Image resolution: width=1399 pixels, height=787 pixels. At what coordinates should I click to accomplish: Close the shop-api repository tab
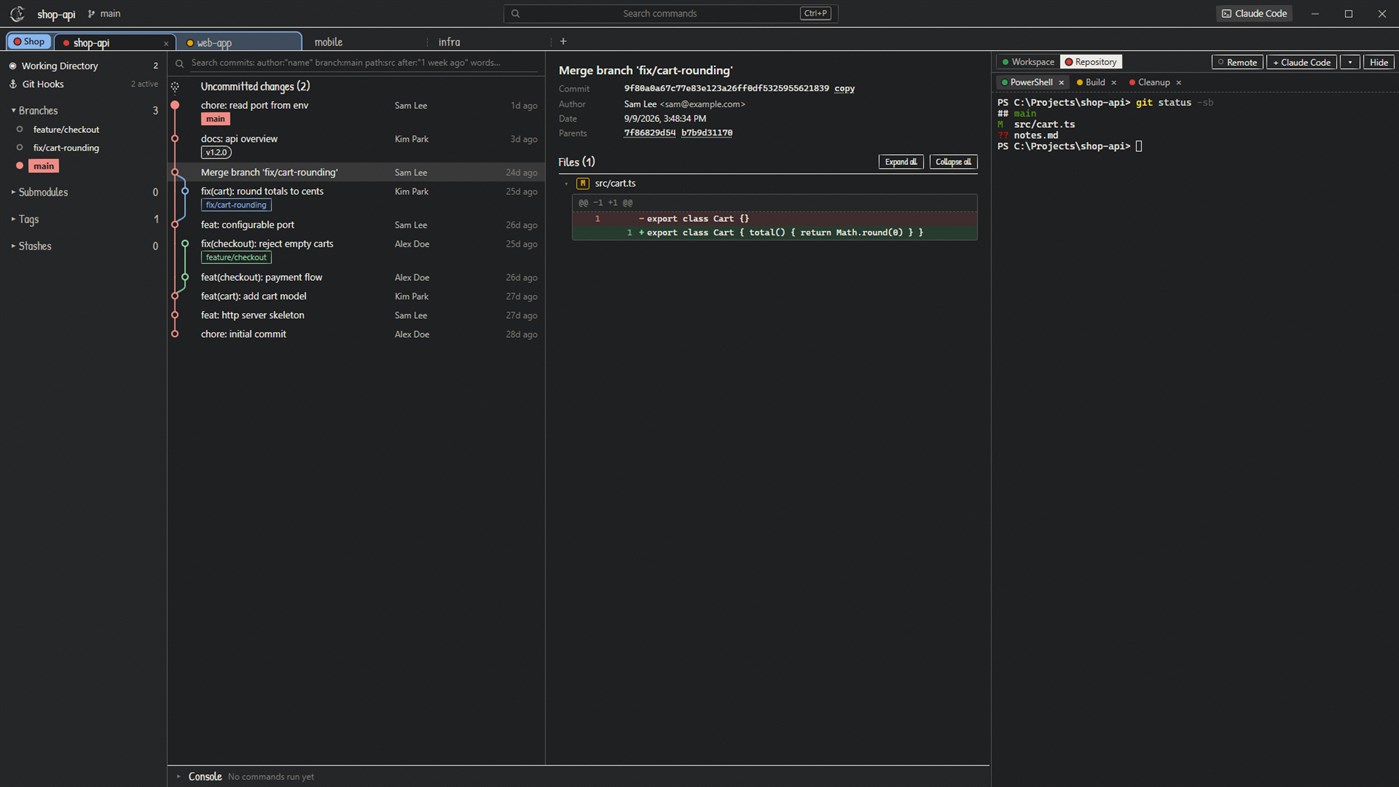166,43
